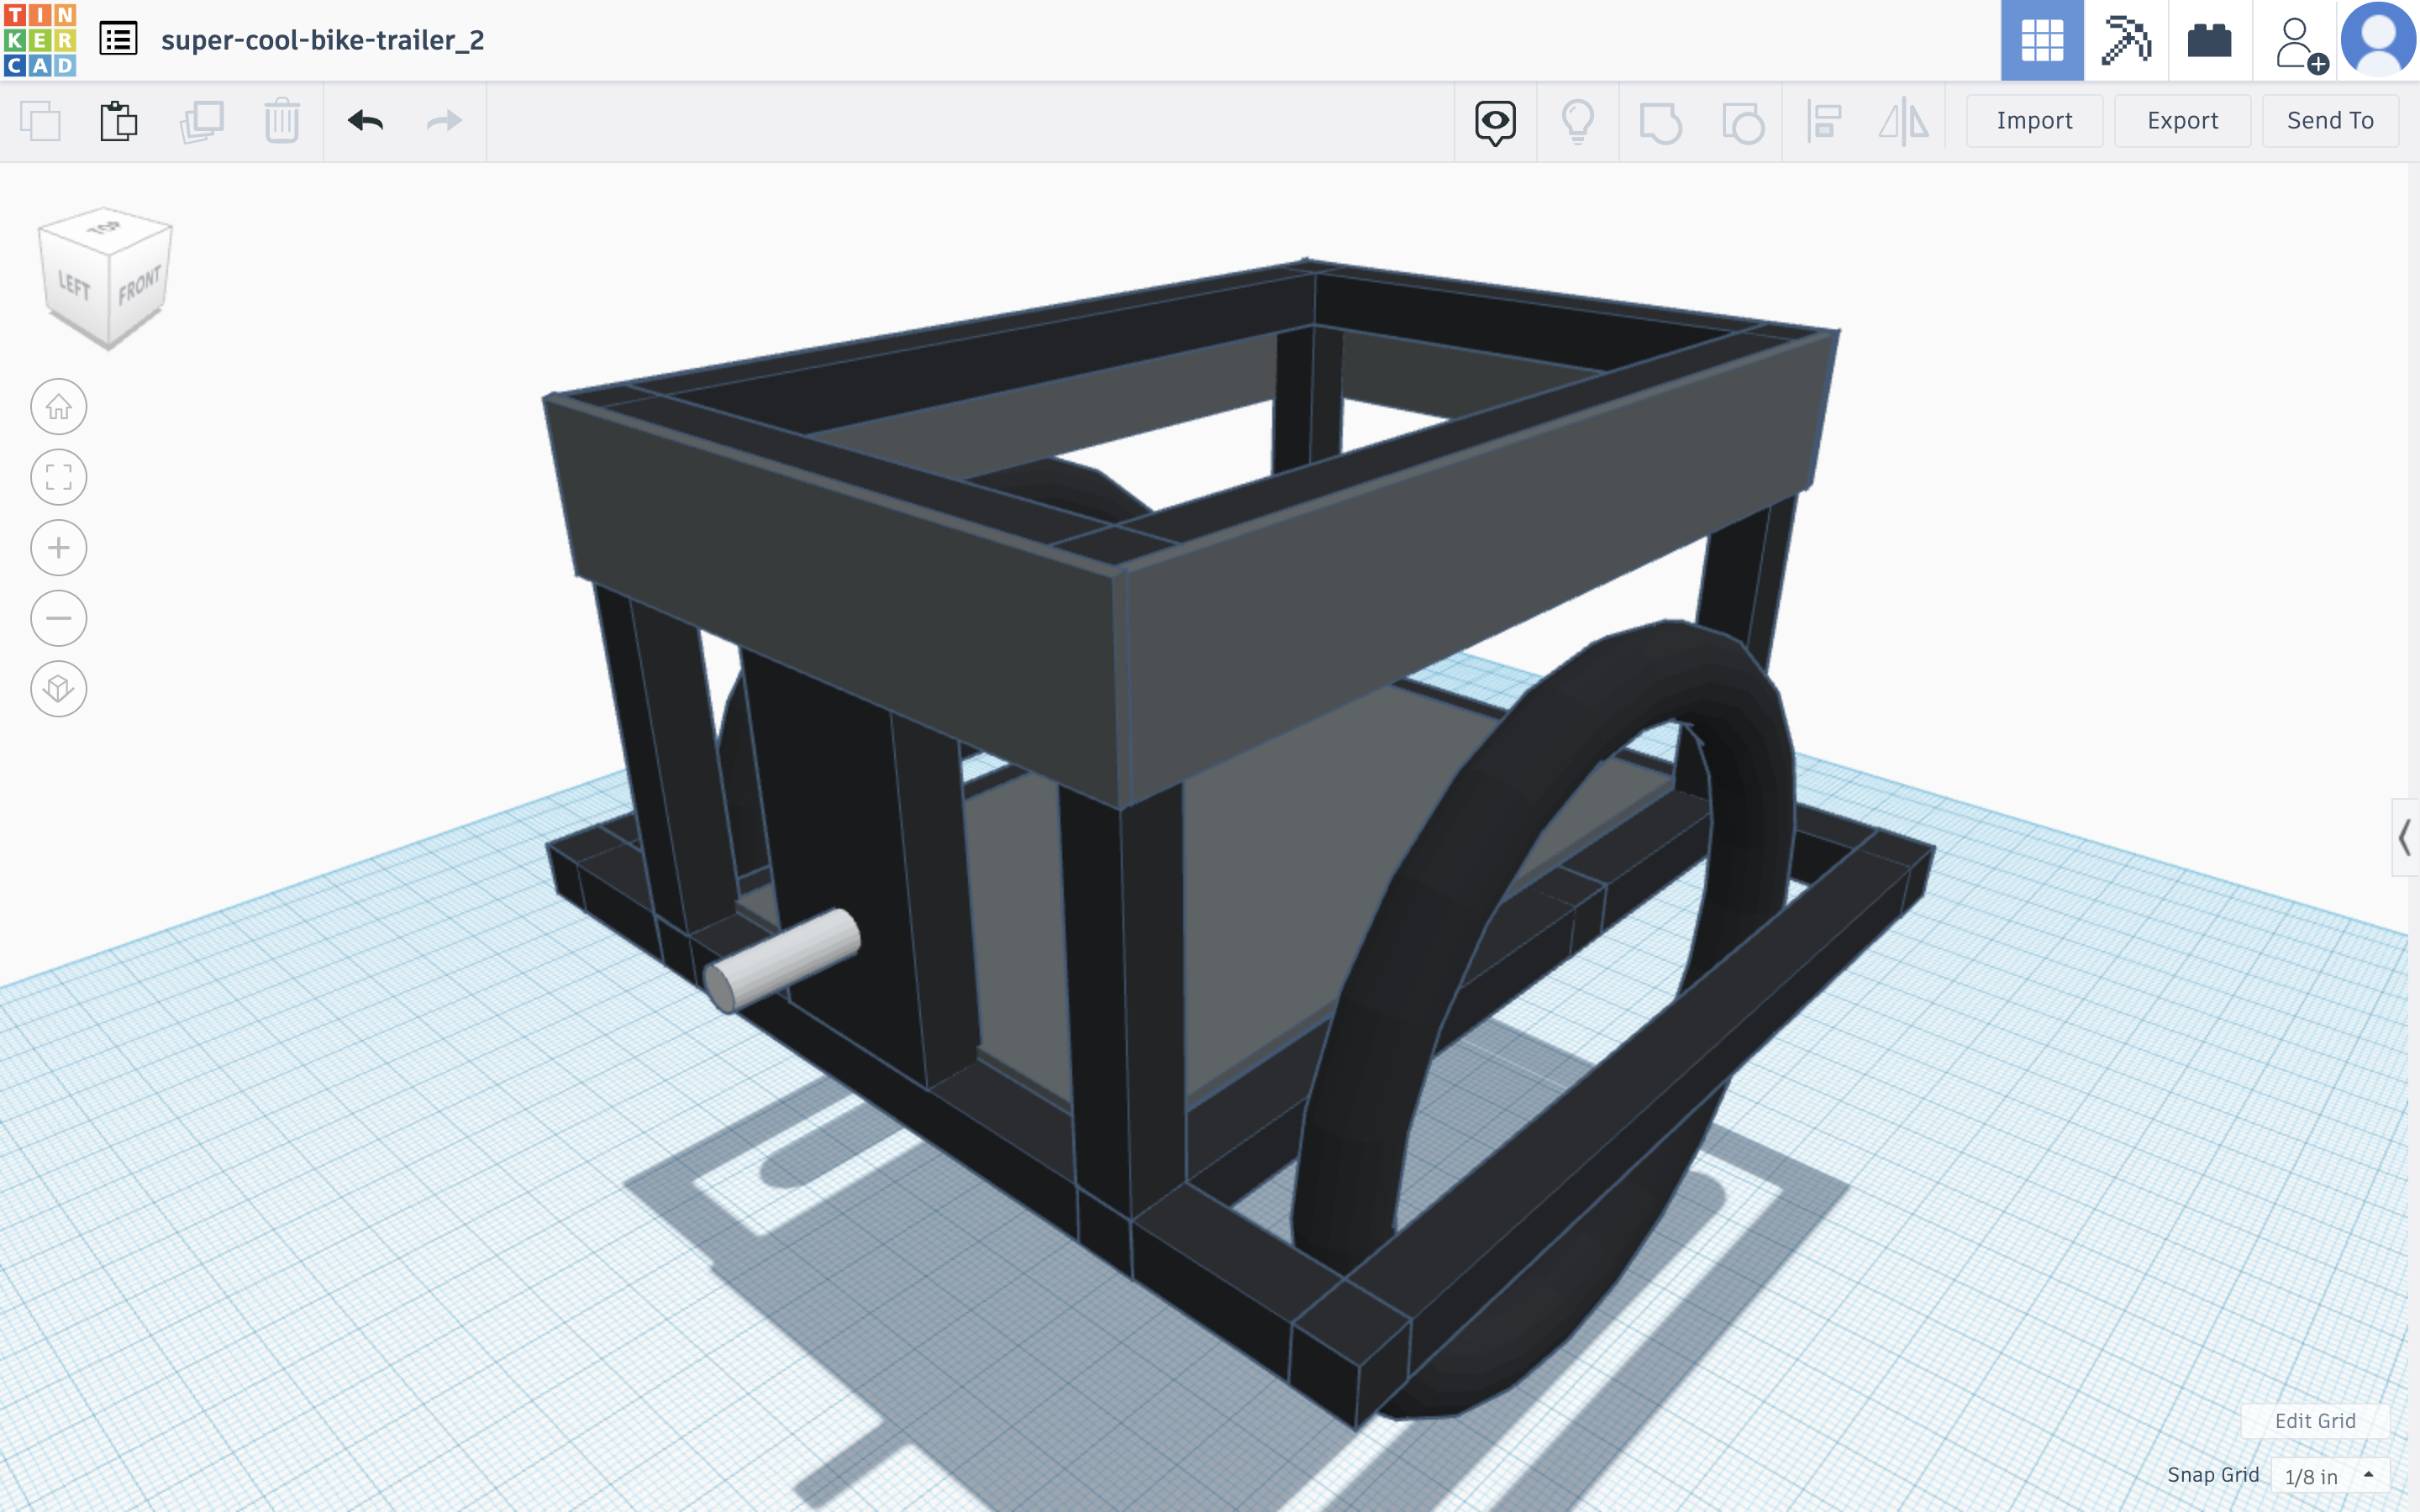
Task: Switch to Bricks view
Action: (x=2209, y=40)
